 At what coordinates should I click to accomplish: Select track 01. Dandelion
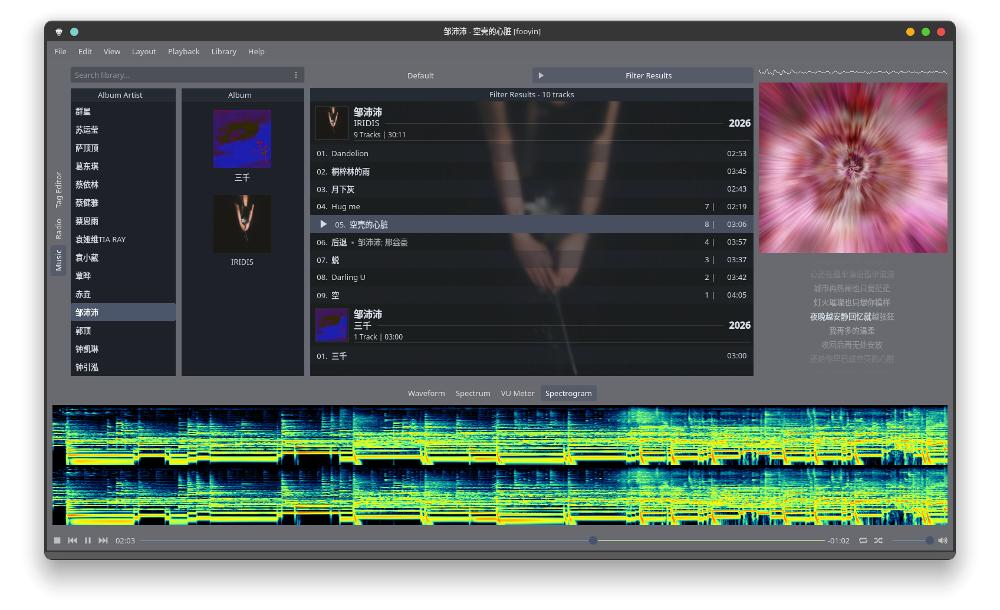[x=531, y=154]
